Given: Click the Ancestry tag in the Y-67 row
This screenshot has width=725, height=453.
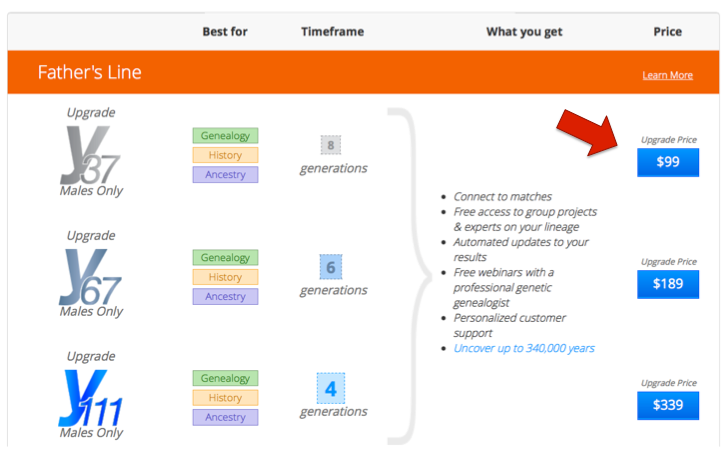Looking at the screenshot, I should tap(225, 296).
